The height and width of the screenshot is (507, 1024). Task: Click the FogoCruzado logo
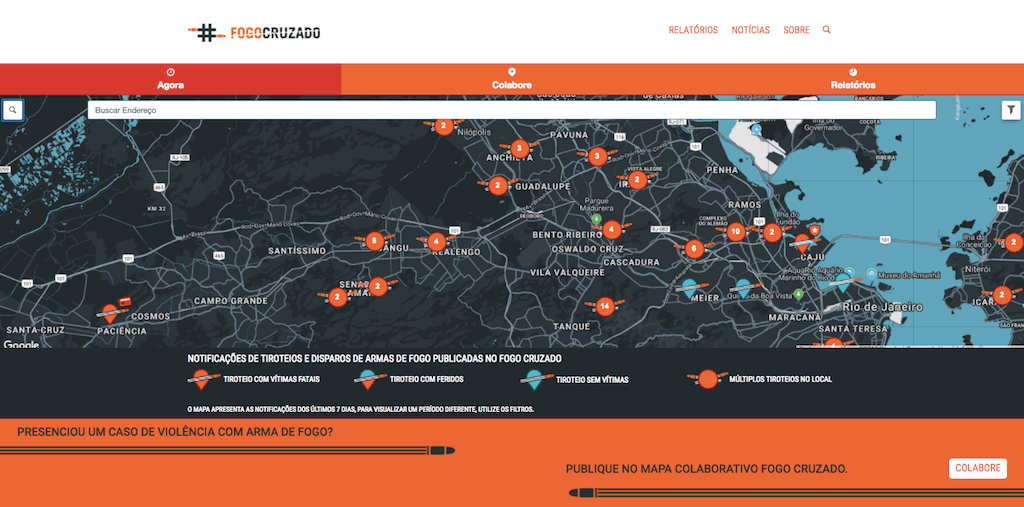pos(254,32)
